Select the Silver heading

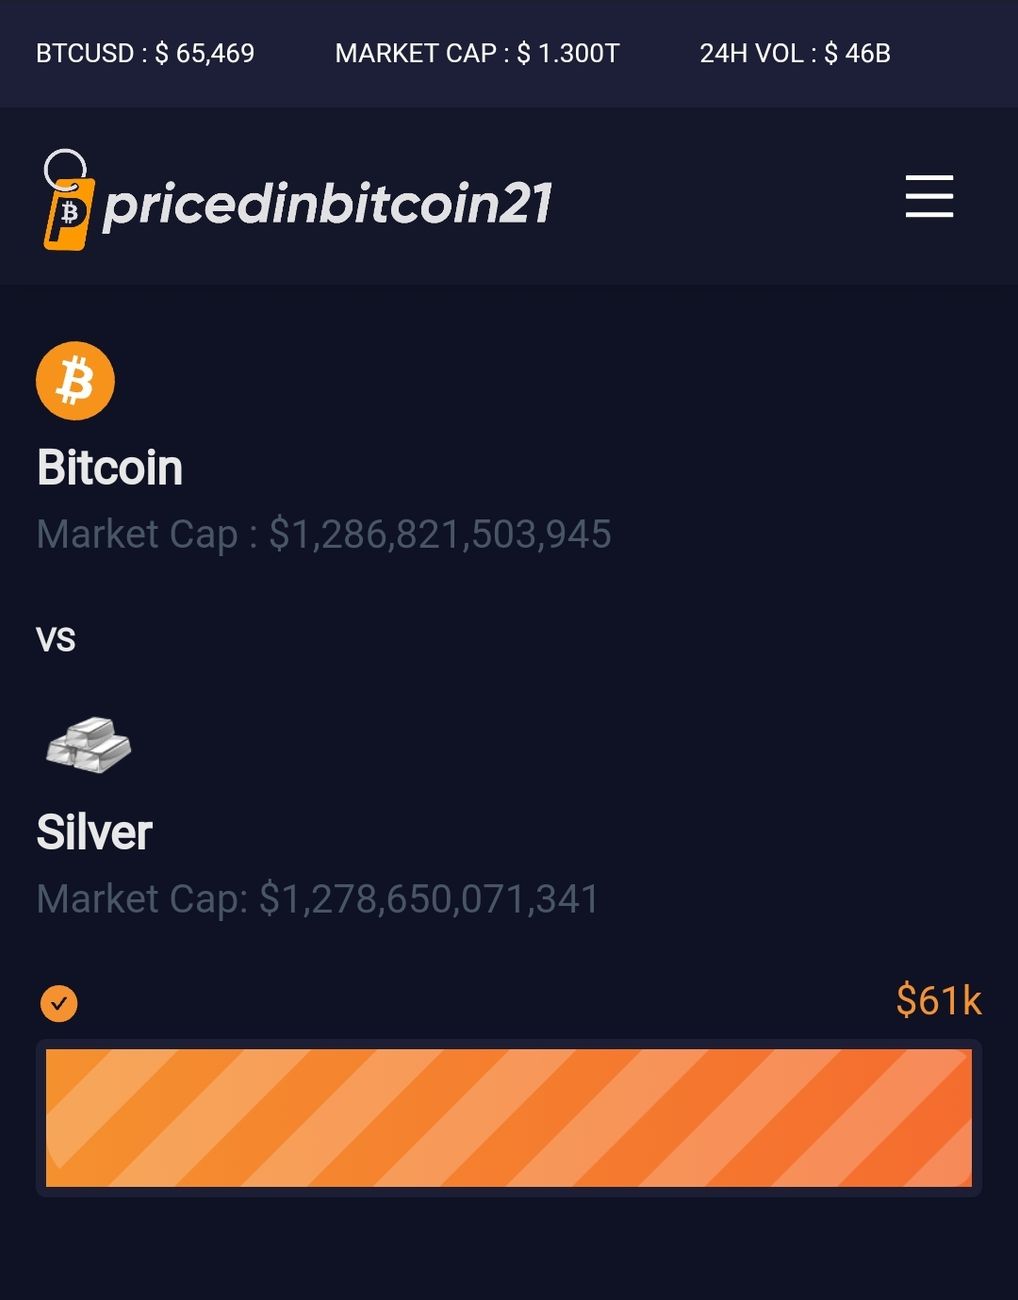point(94,832)
